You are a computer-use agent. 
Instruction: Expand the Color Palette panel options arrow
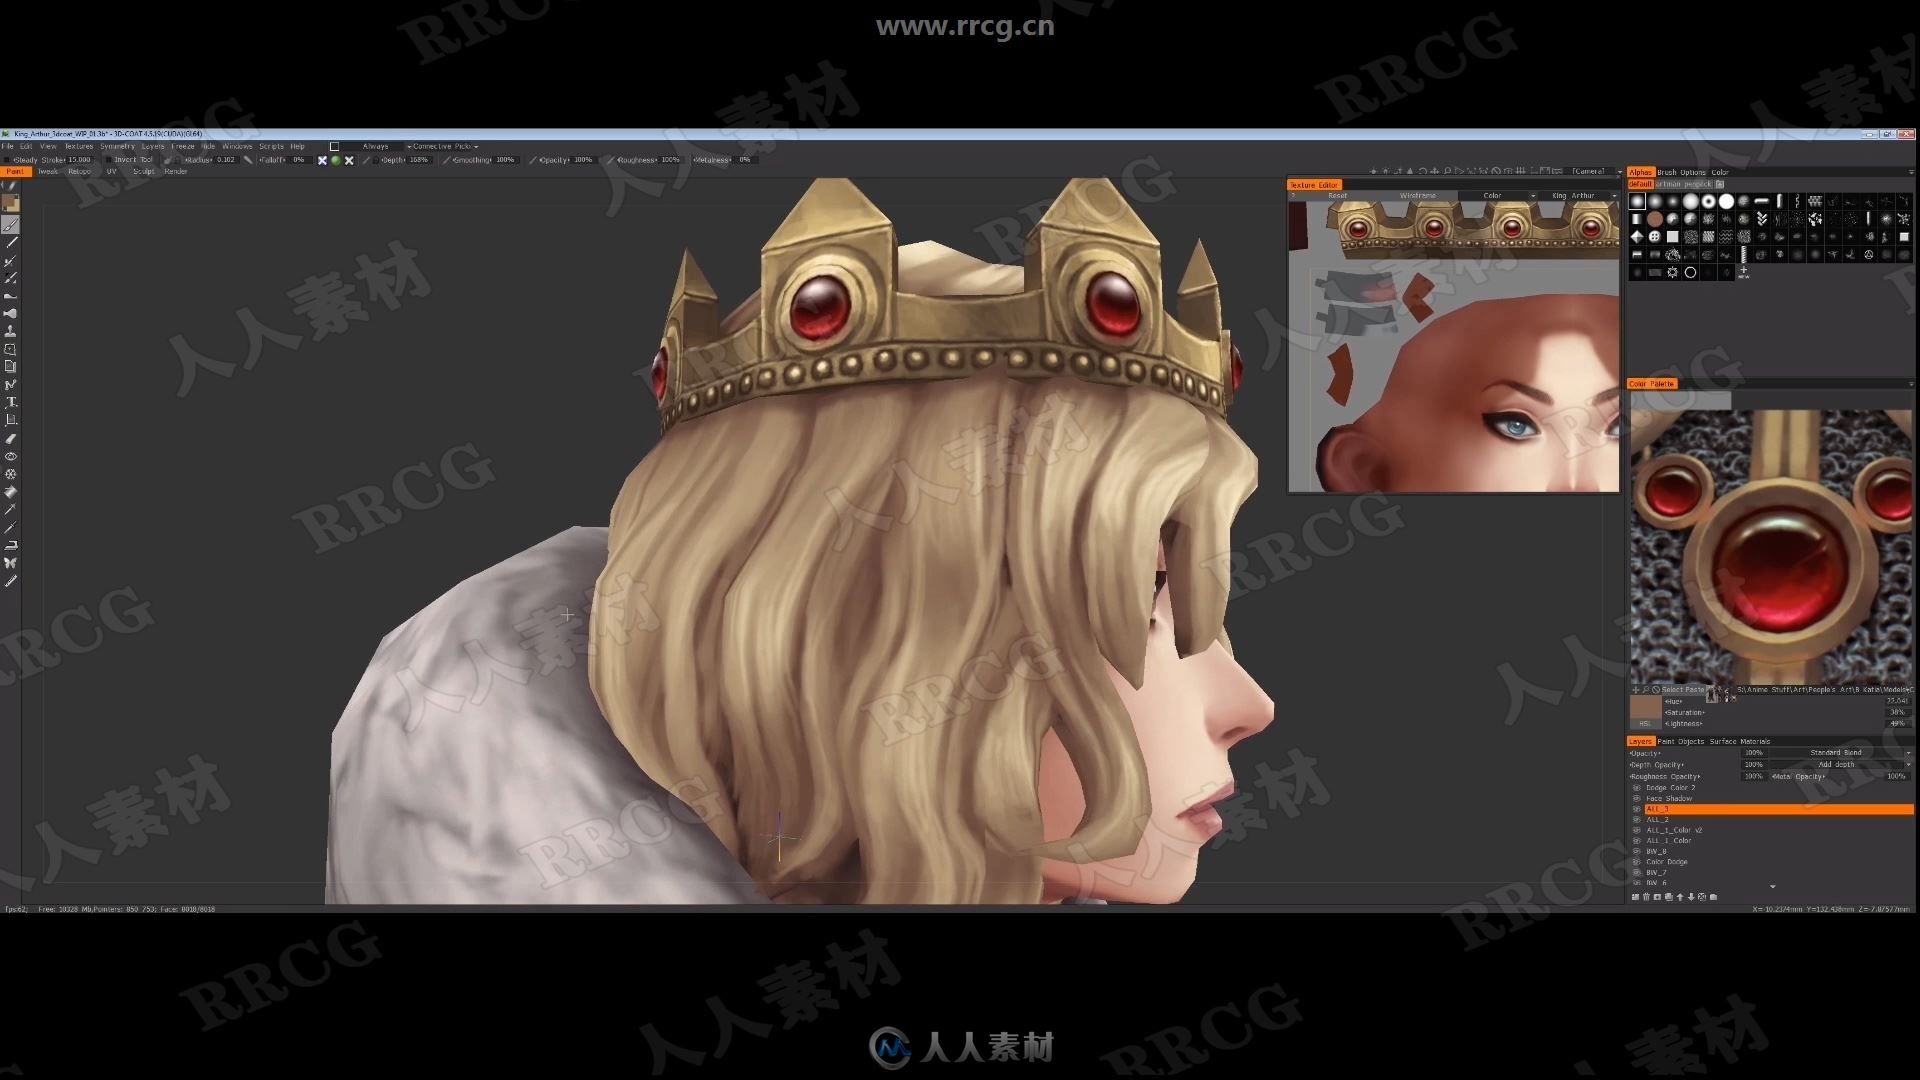(x=1911, y=383)
